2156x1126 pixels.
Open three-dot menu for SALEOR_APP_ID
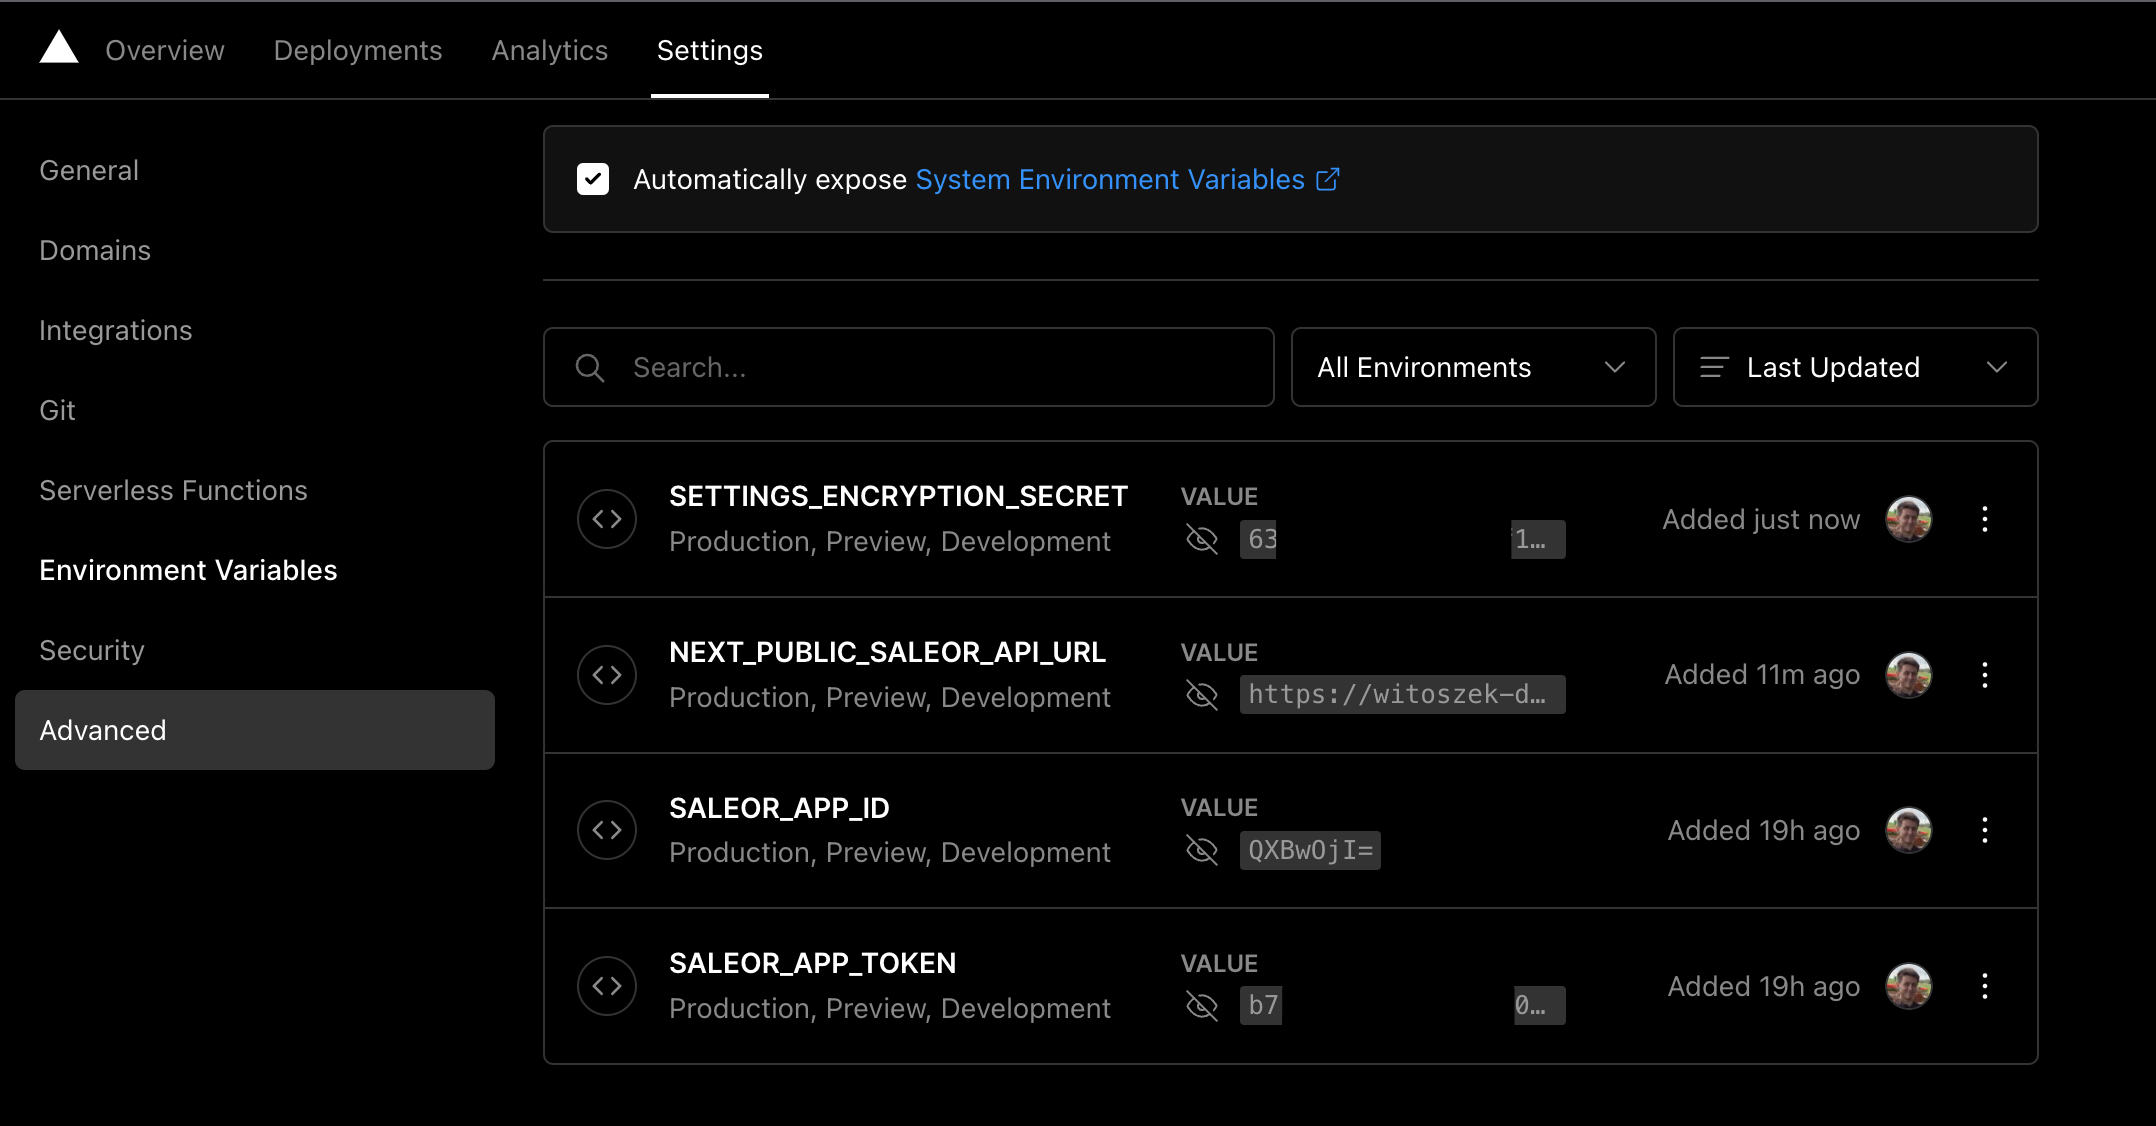tap(1985, 830)
